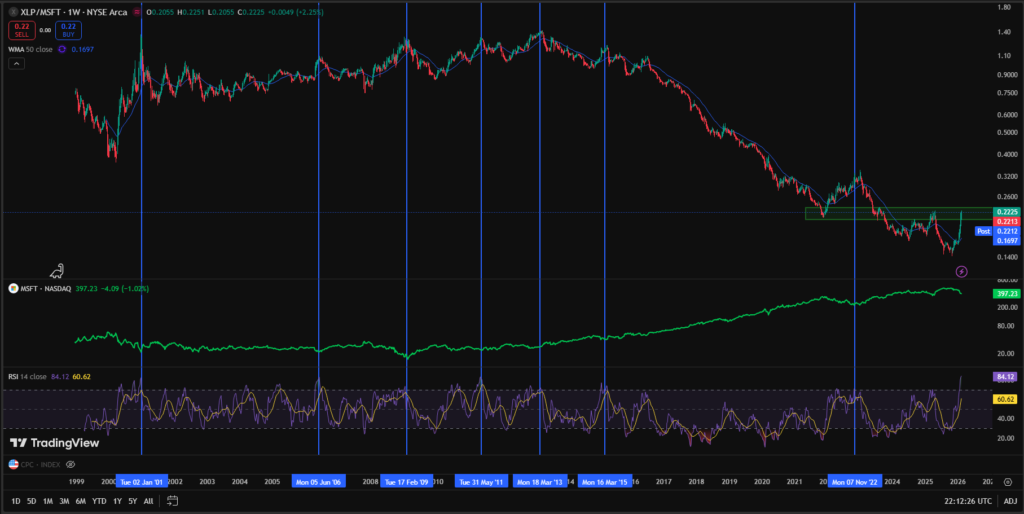Click the CPC US flag icon
Image resolution: width=1024 pixels, height=514 pixels.
[13, 464]
